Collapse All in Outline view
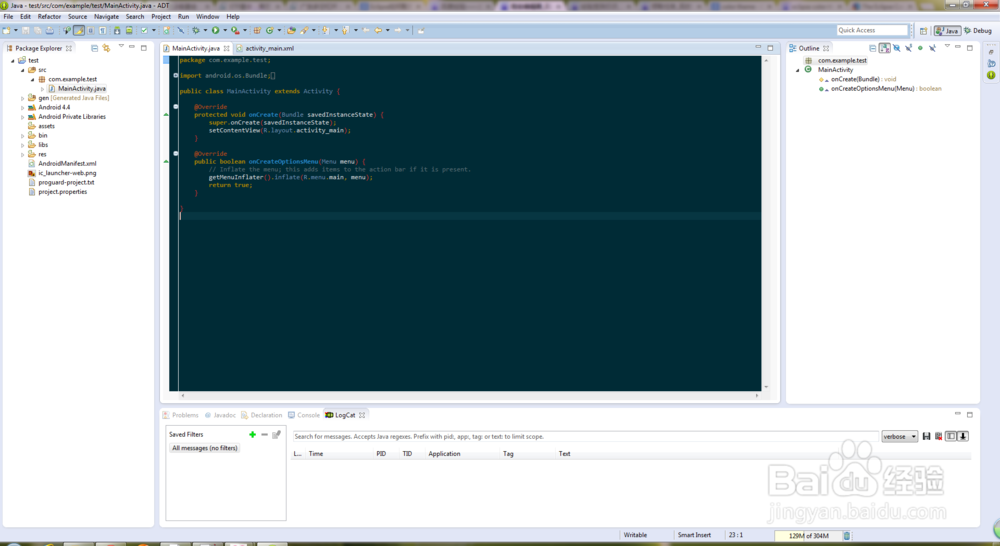 tap(872, 48)
